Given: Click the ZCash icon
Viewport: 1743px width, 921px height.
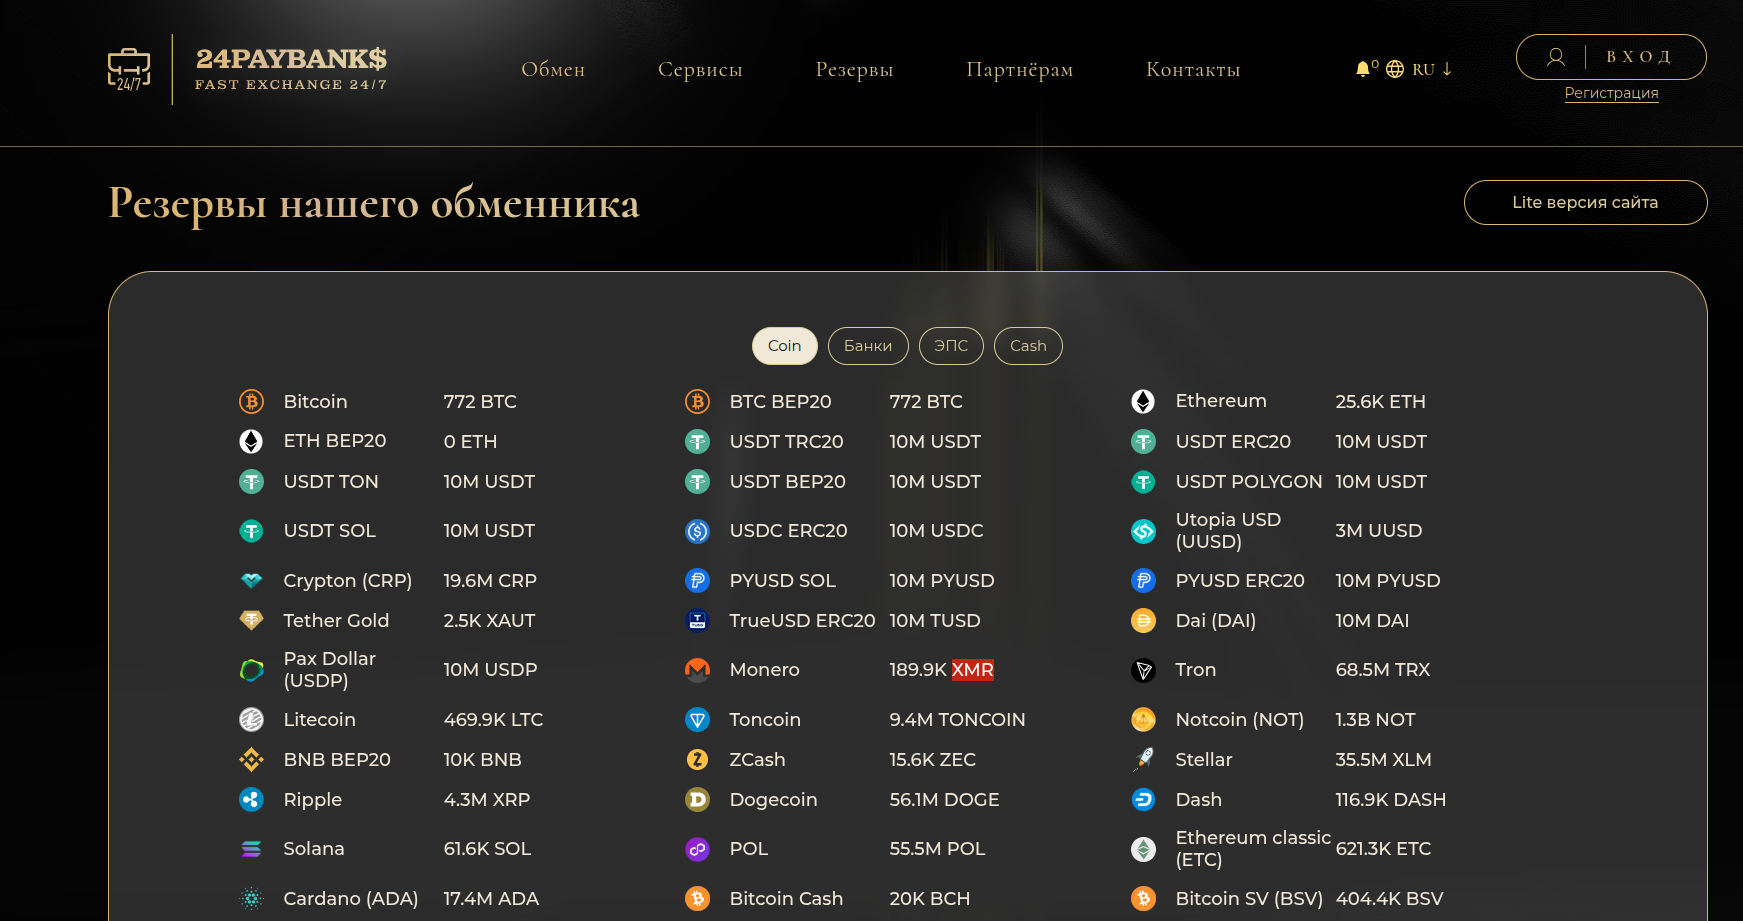Looking at the screenshot, I should click(697, 760).
